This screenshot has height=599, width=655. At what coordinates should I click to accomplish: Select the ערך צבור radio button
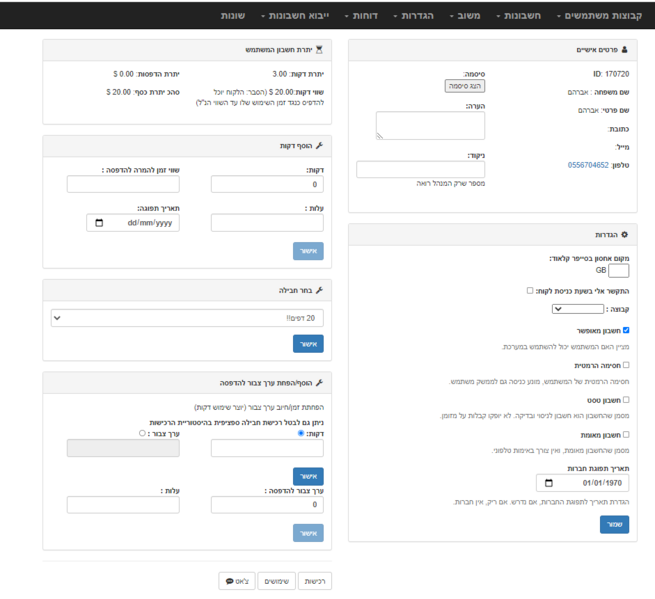click(x=142, y=433)
